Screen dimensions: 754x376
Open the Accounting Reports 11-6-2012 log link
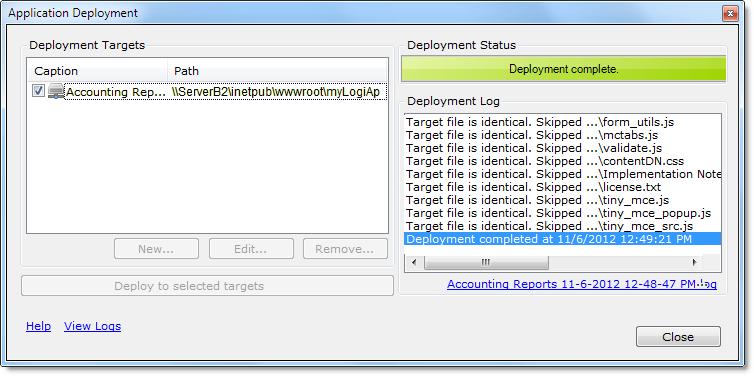coord(582,284)
